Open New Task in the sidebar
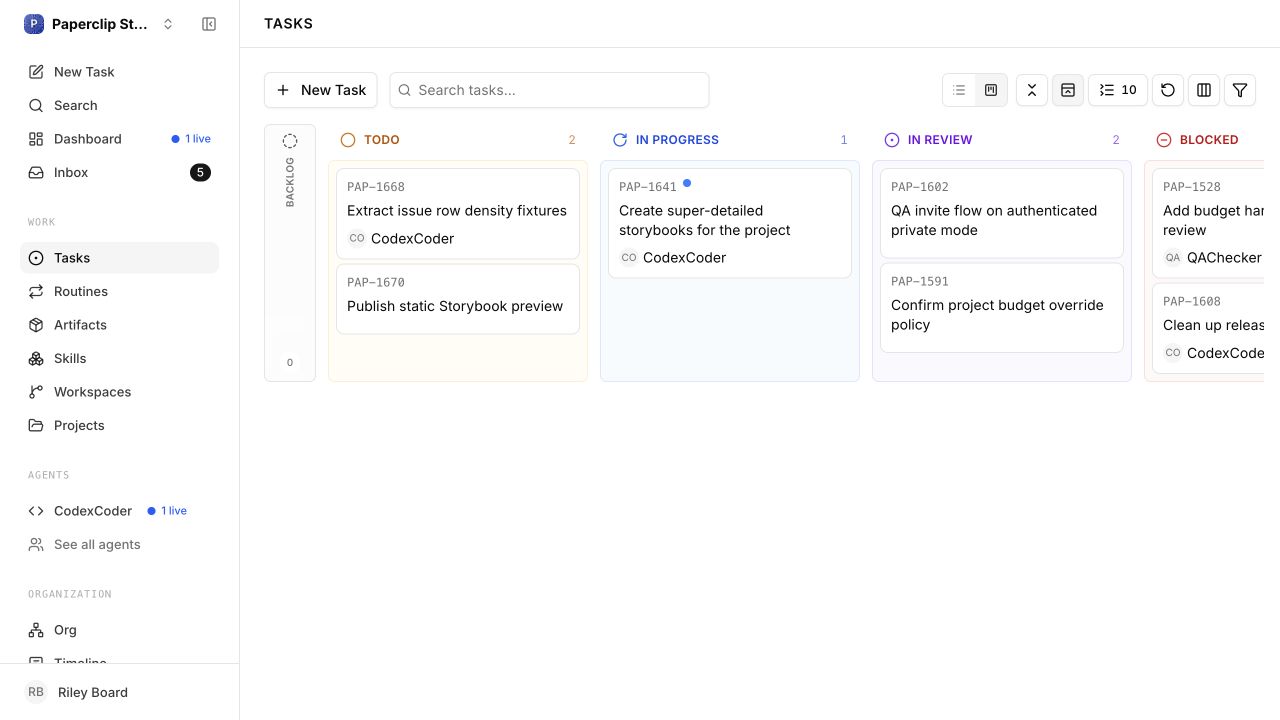 pyautogui.click(x=119, y=72)
